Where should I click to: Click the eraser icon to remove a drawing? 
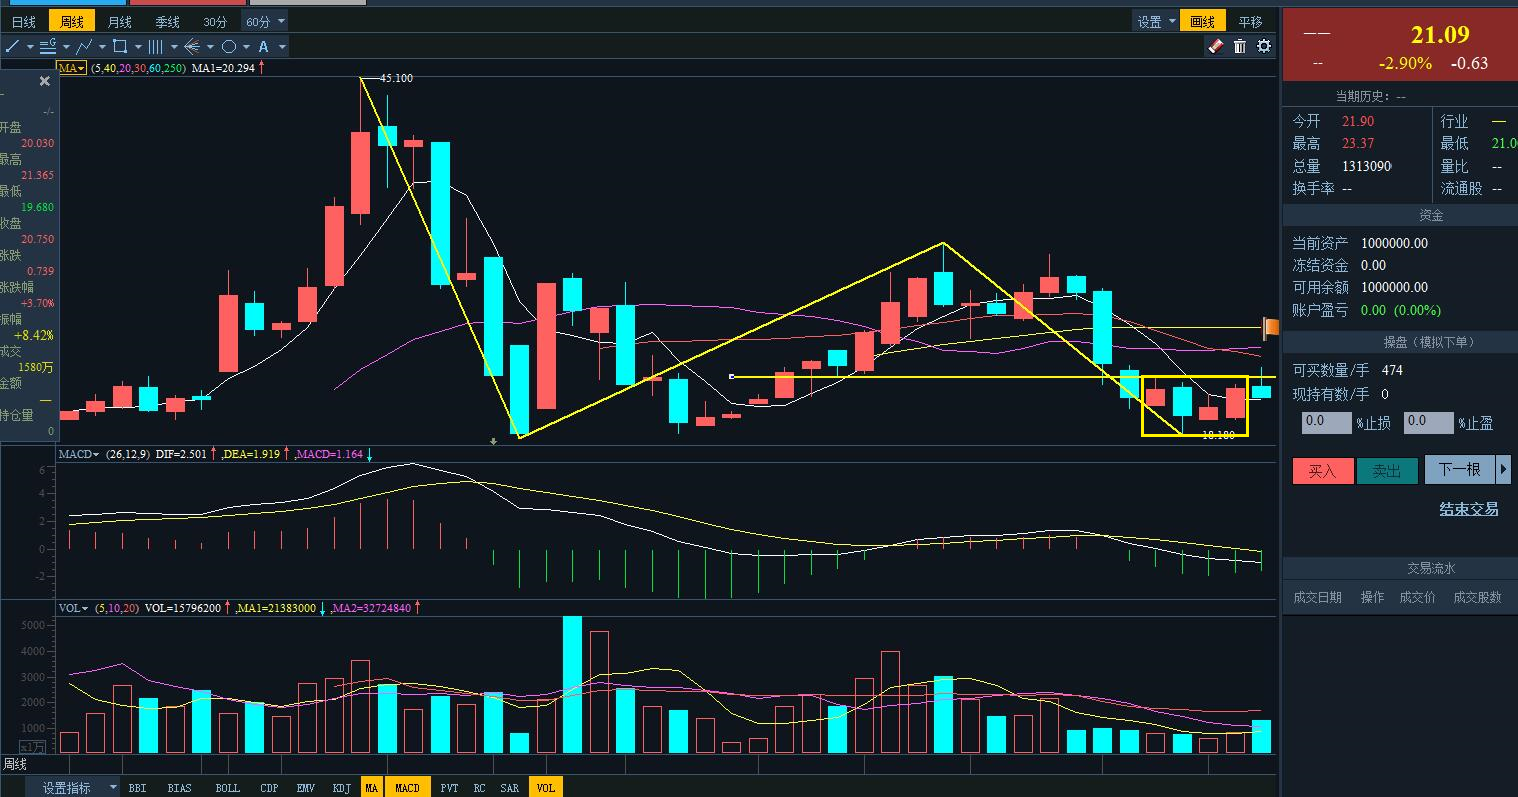pos(1215,46)
